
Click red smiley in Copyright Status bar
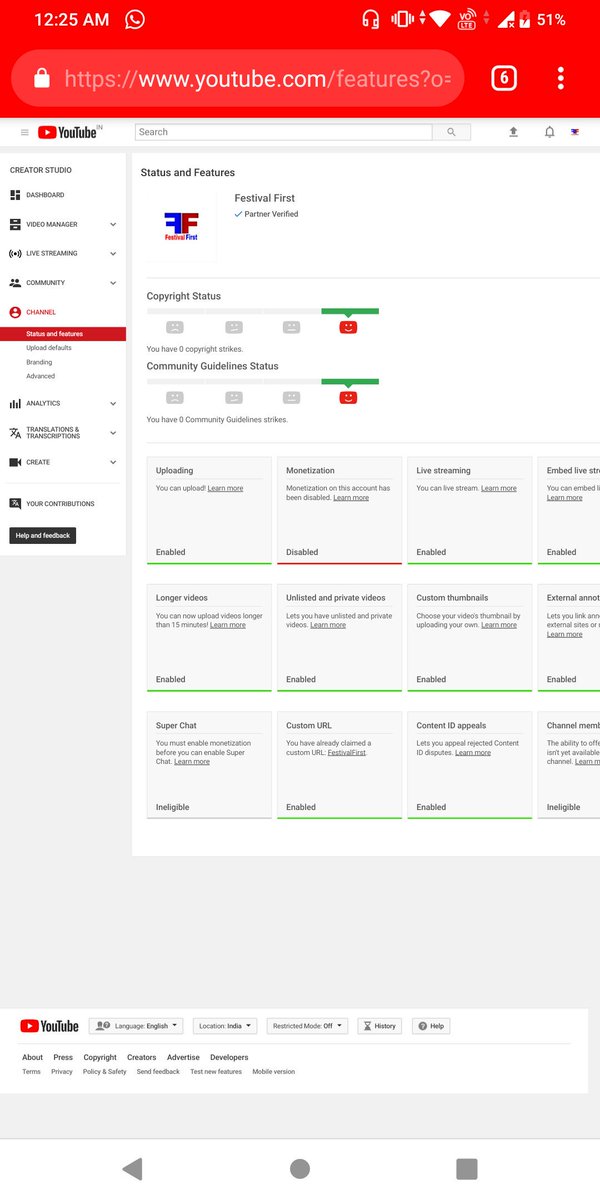348,327
